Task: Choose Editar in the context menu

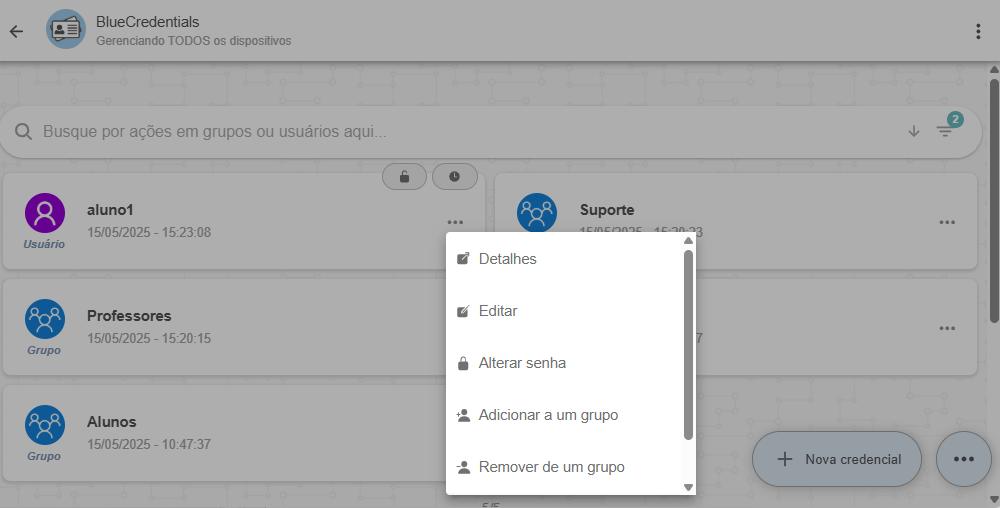Action: pyautogui.click(x=497, y=311)
